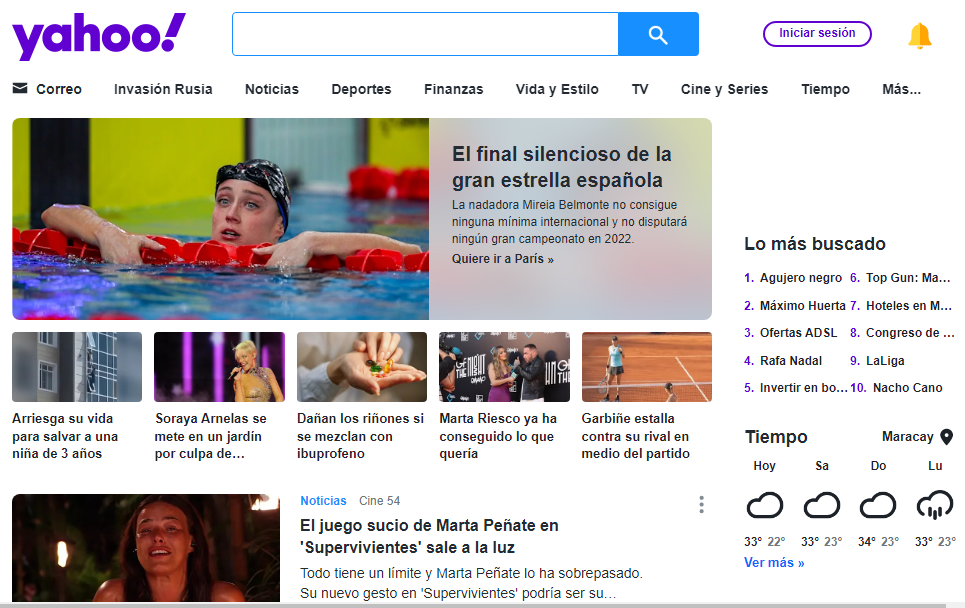Viewport: 965px width, 608px height.
Task: Open the Supervivientes Marta Peñate image
Action: [146, 548]
